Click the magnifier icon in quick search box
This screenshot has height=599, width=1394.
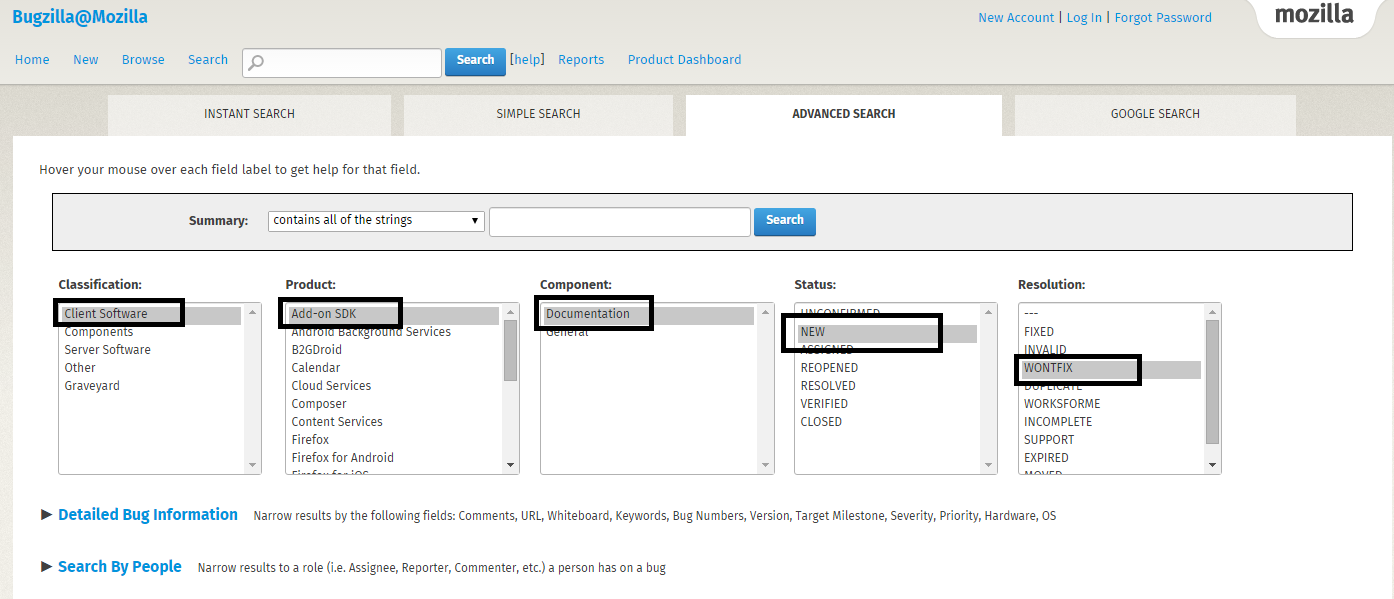[257, 62]
